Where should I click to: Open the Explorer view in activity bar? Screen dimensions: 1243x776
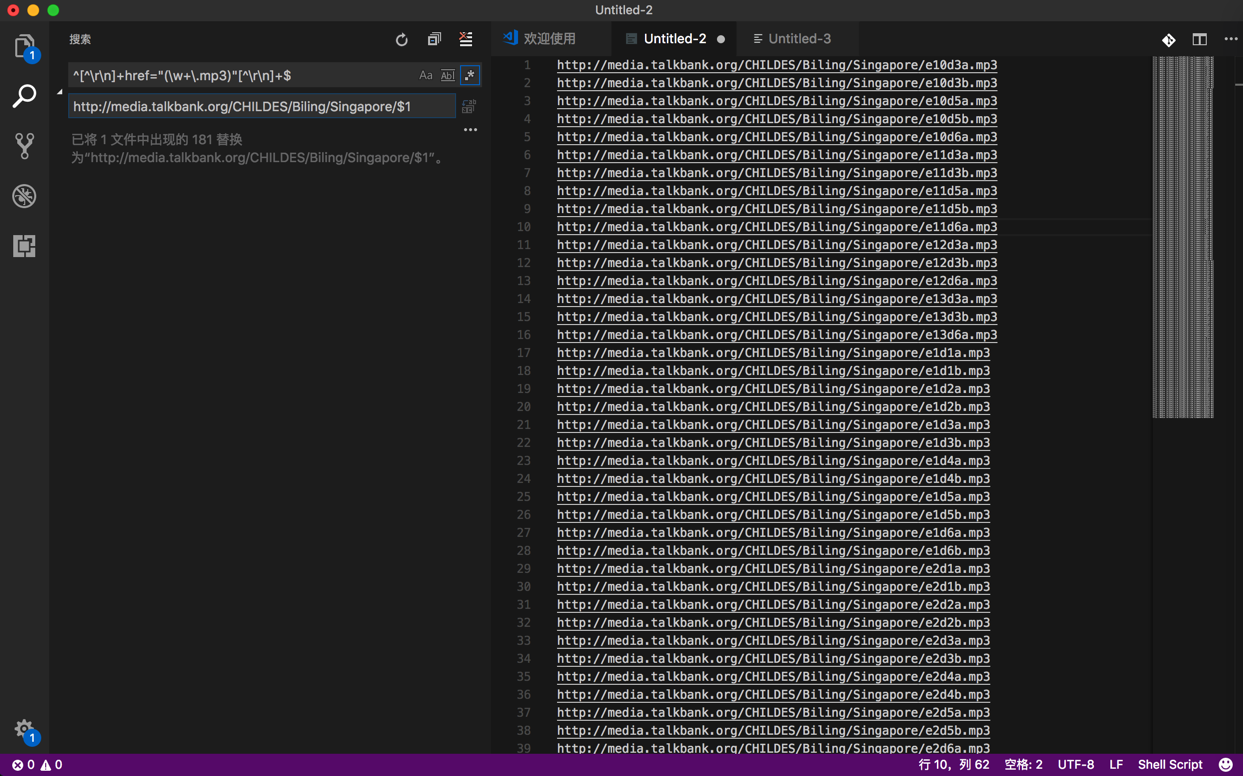coord(24,47)
